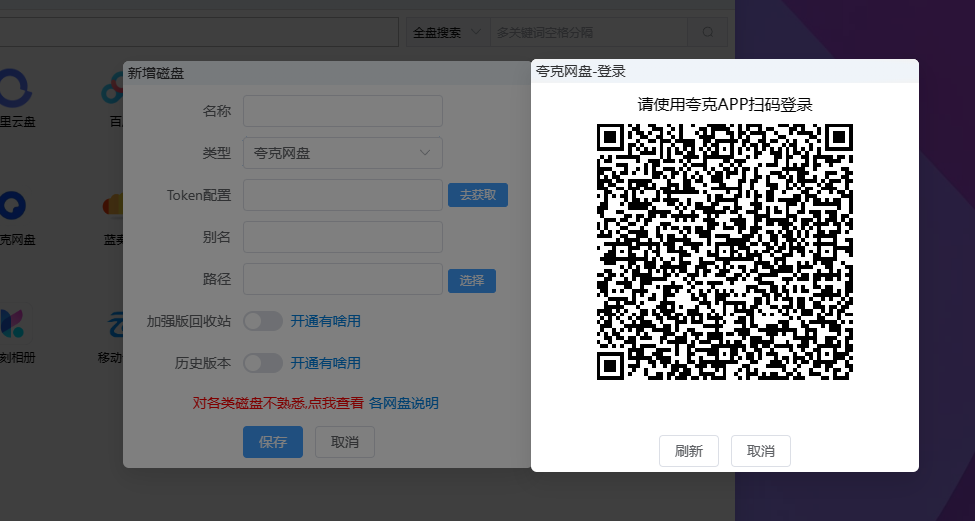Click the long address bar input at top
The width and height of the screenshot is (975, 521).
tap(199, 32)
